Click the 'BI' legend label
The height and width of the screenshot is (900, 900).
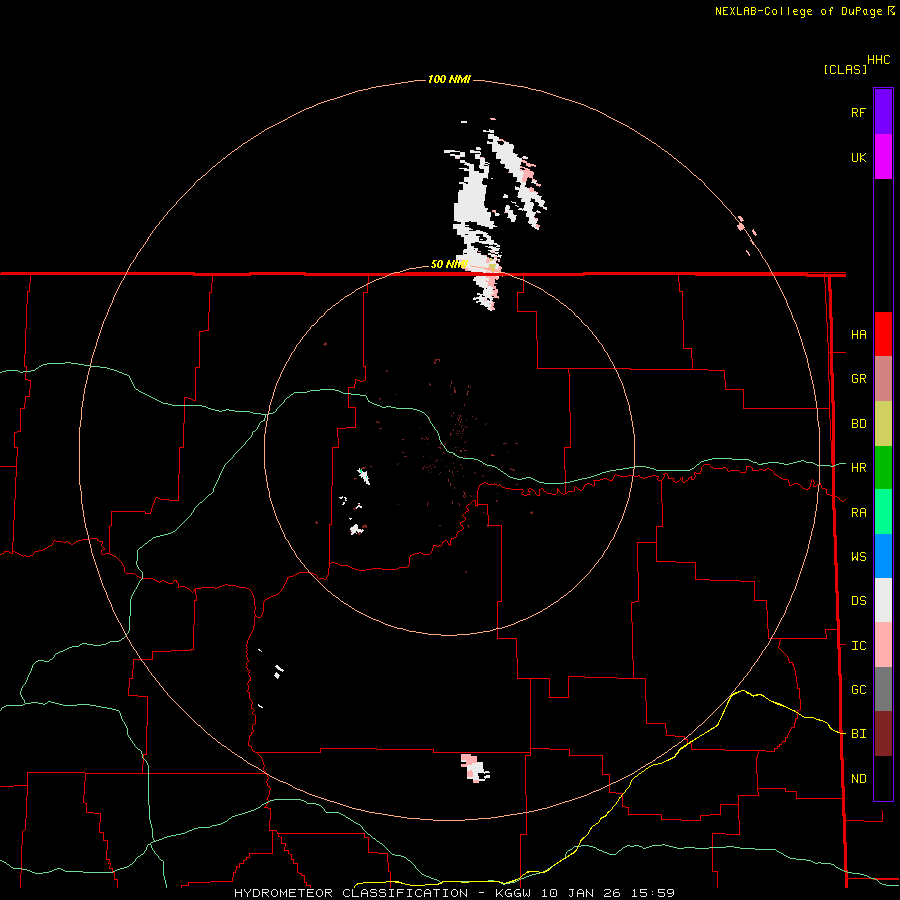coord(858,734)
